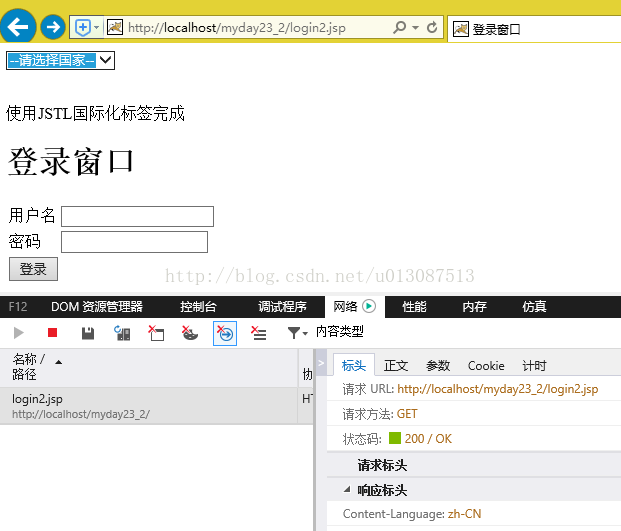Click the GET request method value
Screen dimensions: 621x531
(x=407, y=414)
